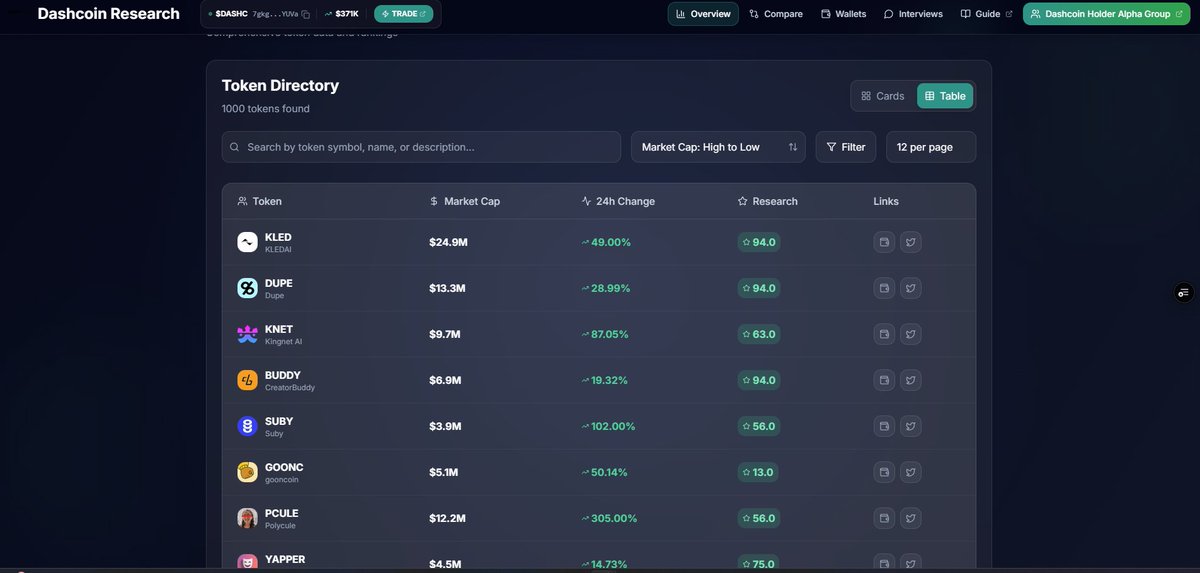Switch to Table view
The width and height of the screenshot is (1200, 573).
tap(945, 96)
